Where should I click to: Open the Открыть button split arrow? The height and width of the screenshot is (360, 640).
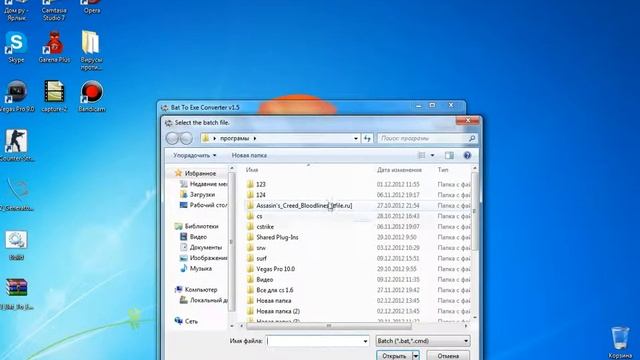tap(416, 356)
